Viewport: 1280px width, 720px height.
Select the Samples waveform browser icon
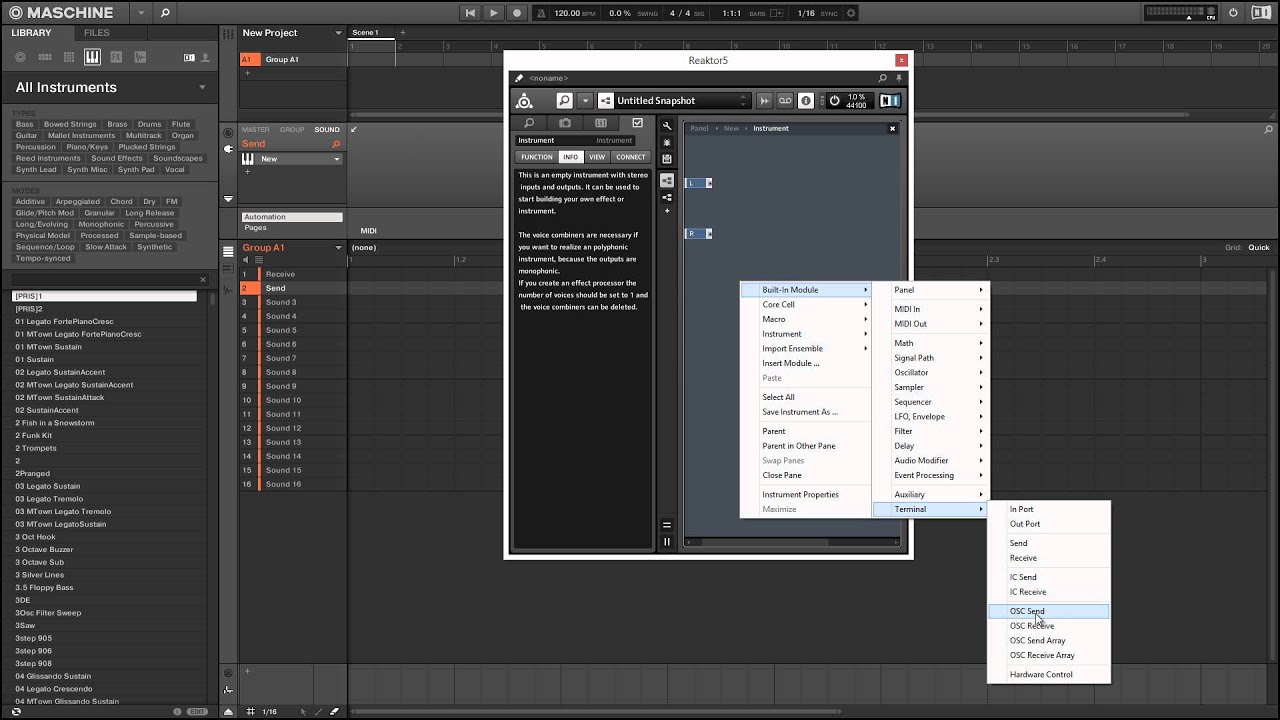click(140, 57)
